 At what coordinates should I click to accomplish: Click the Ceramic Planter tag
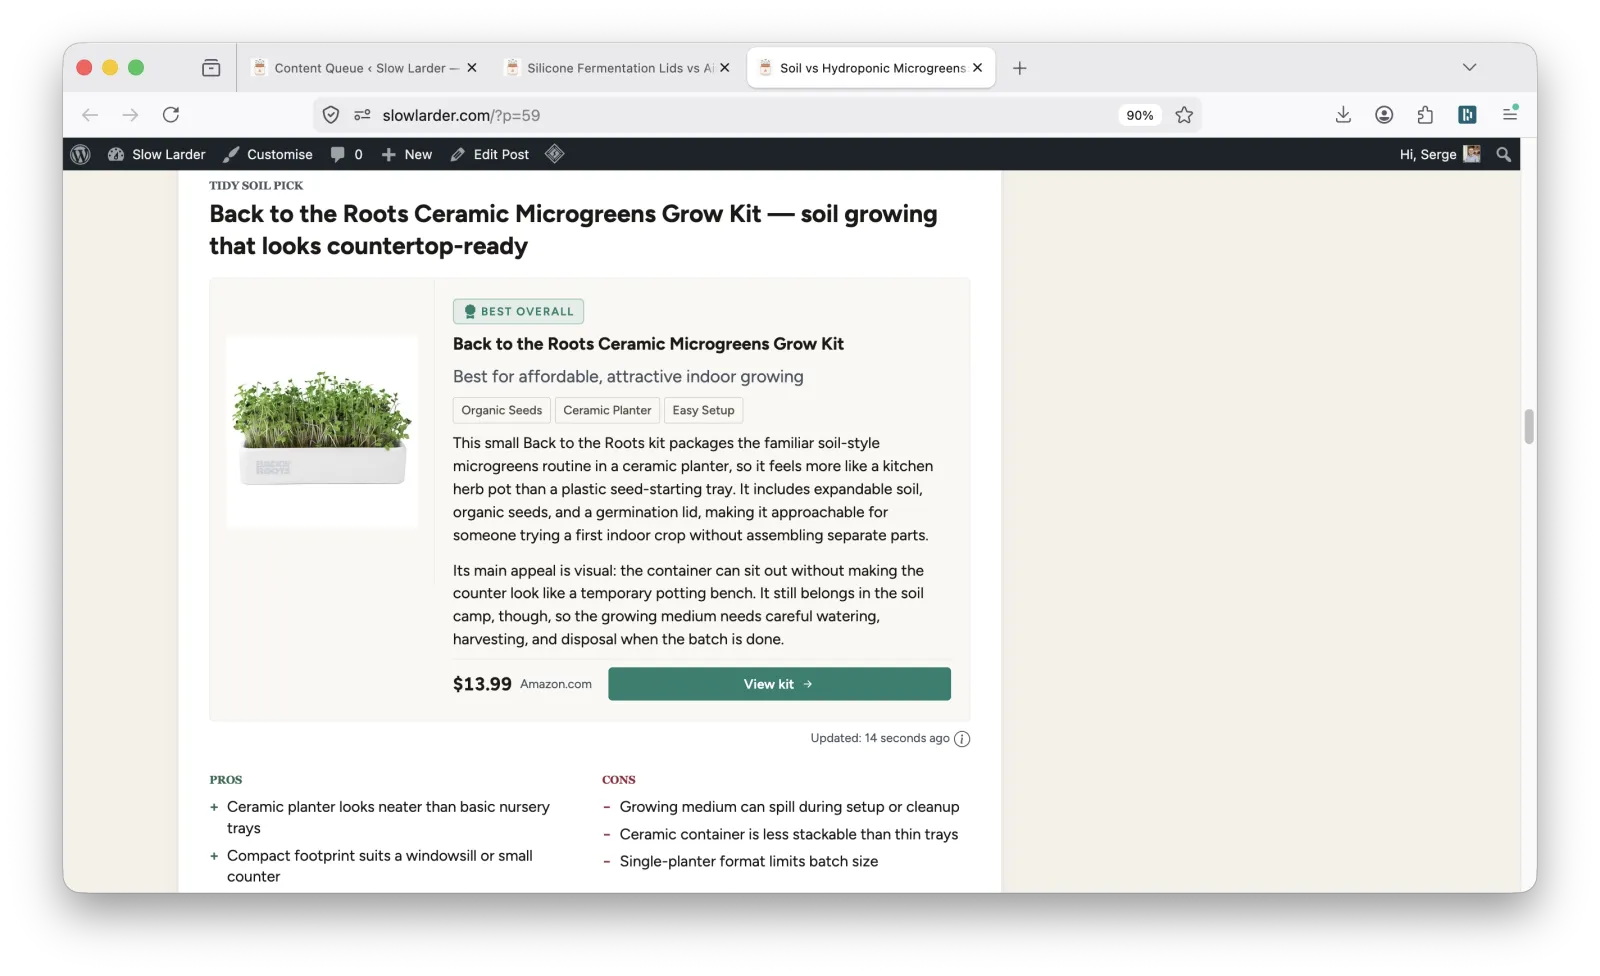607,410
